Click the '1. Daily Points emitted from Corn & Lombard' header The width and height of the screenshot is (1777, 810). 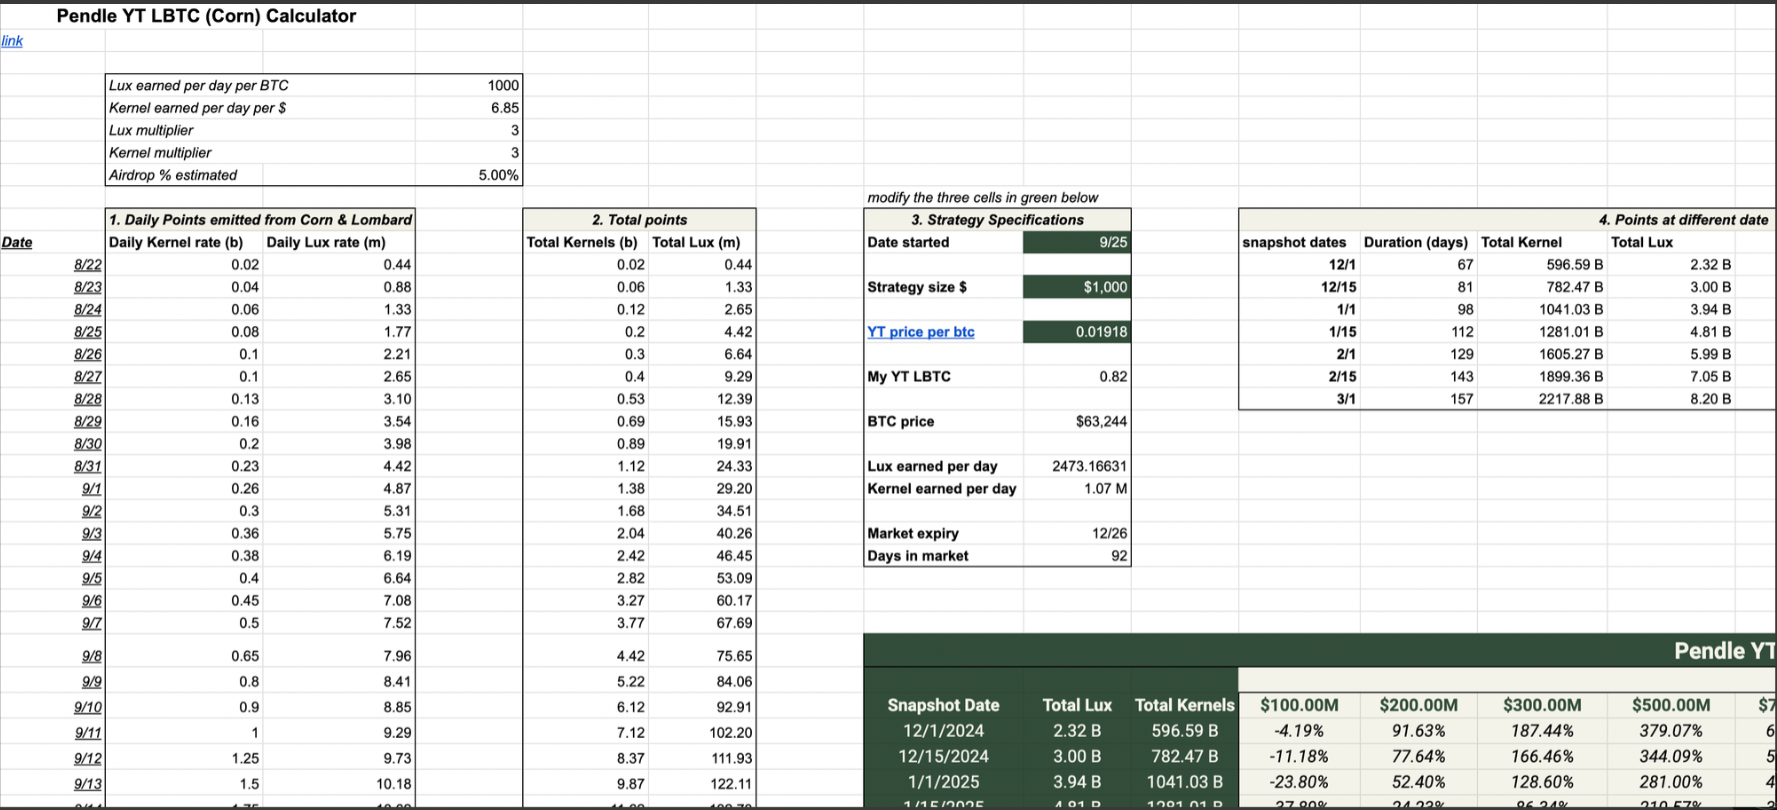pos(260,220)
